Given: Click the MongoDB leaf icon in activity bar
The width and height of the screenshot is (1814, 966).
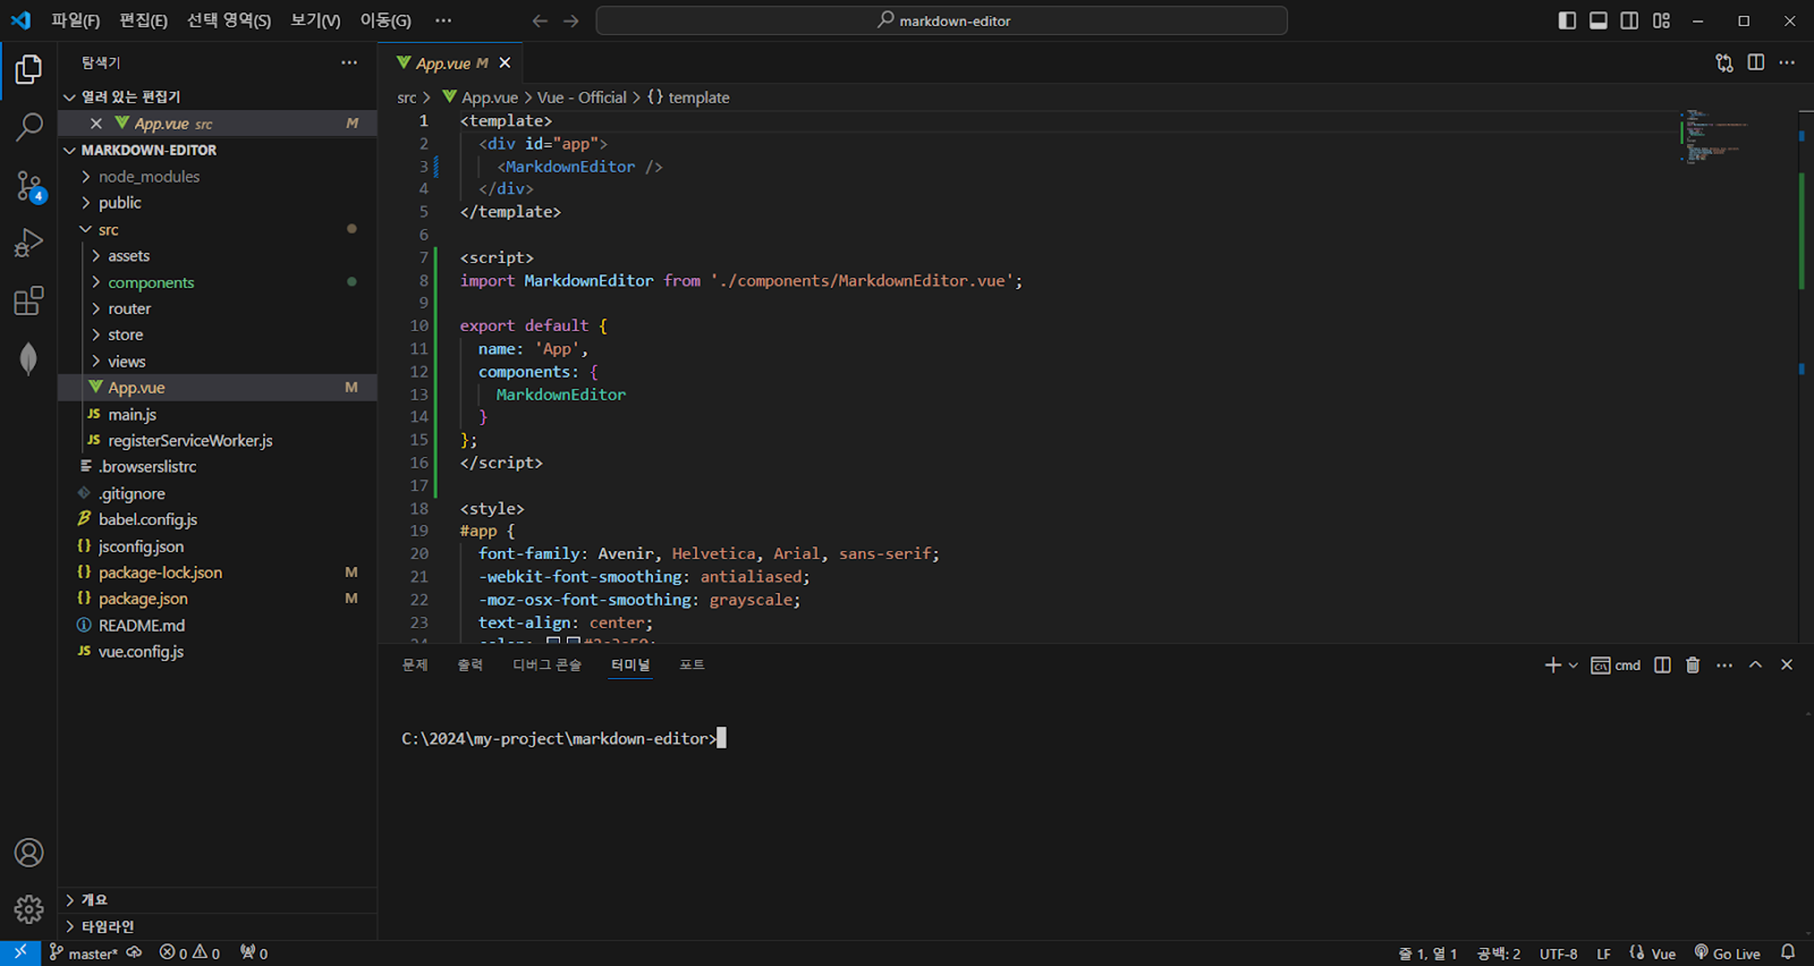Looking at the screenshot, I should coord(29,357).
